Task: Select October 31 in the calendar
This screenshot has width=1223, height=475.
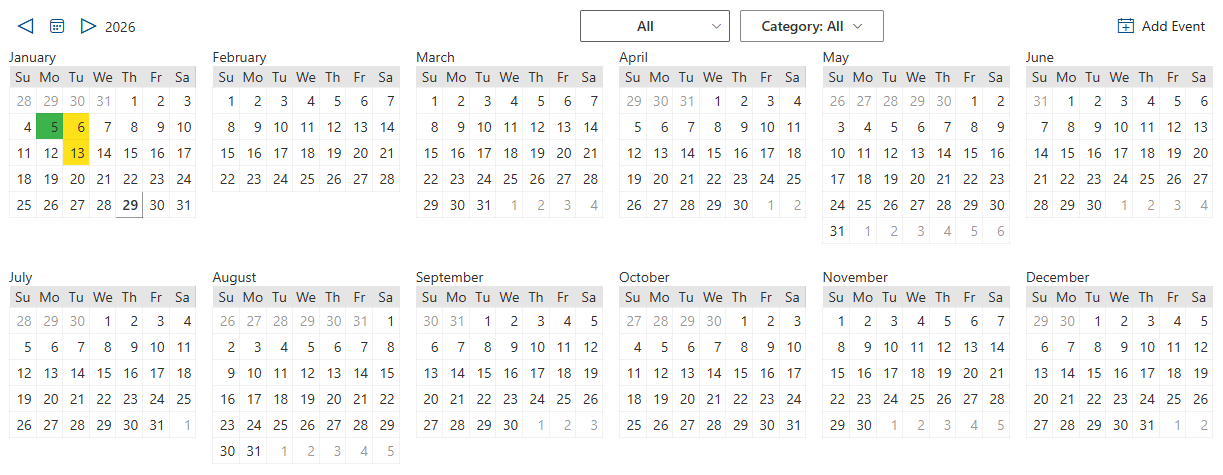Action: pyautogui.click(x=794, y=425)
